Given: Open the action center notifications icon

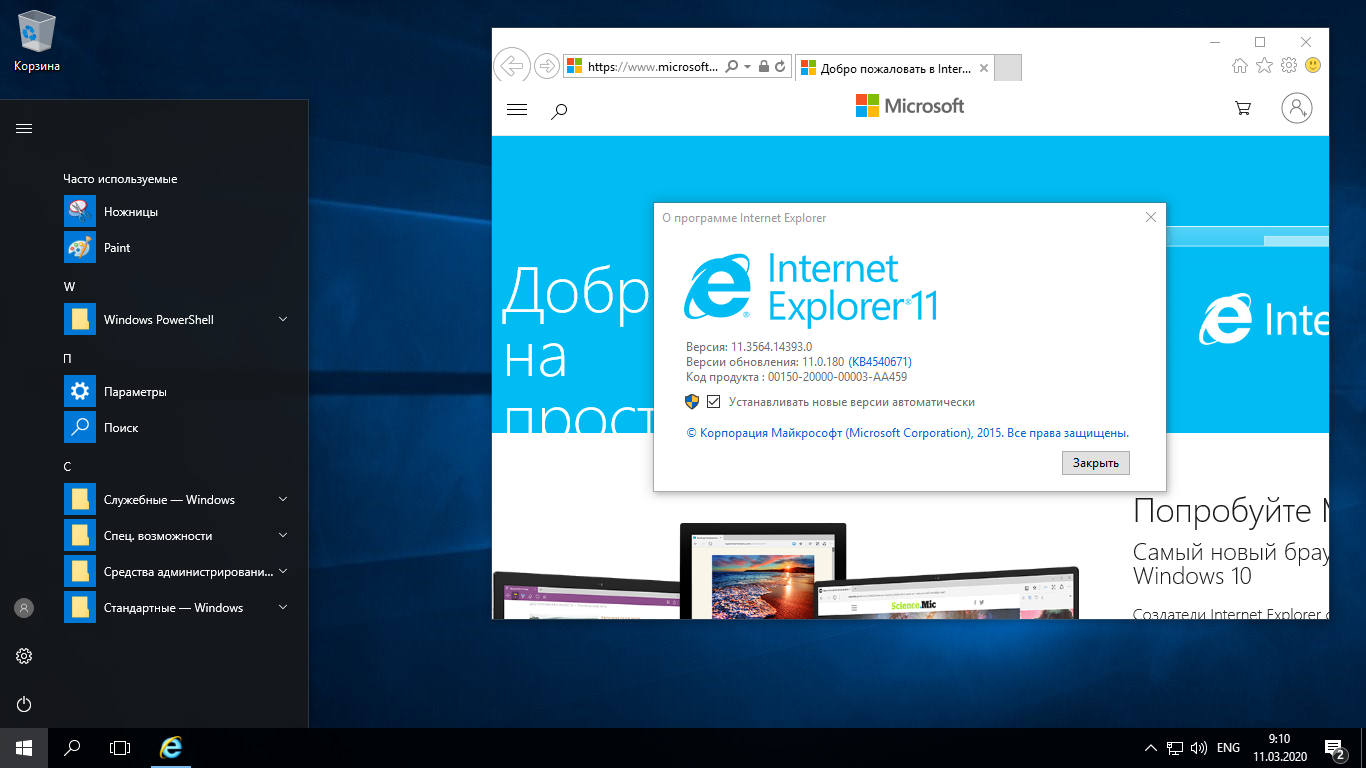Looking at the screenshot, I should (x=1335, y=748).
